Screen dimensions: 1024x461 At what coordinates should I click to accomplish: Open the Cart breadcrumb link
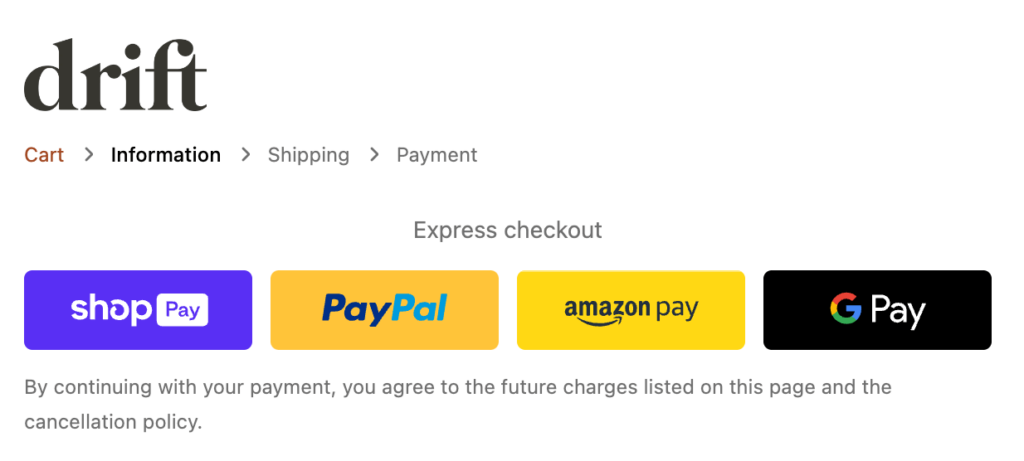point(44,155)
